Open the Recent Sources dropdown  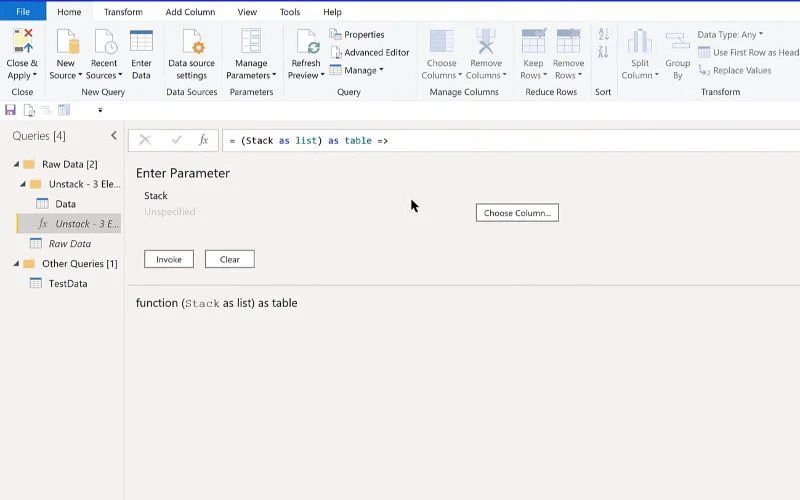click(120, 75)
